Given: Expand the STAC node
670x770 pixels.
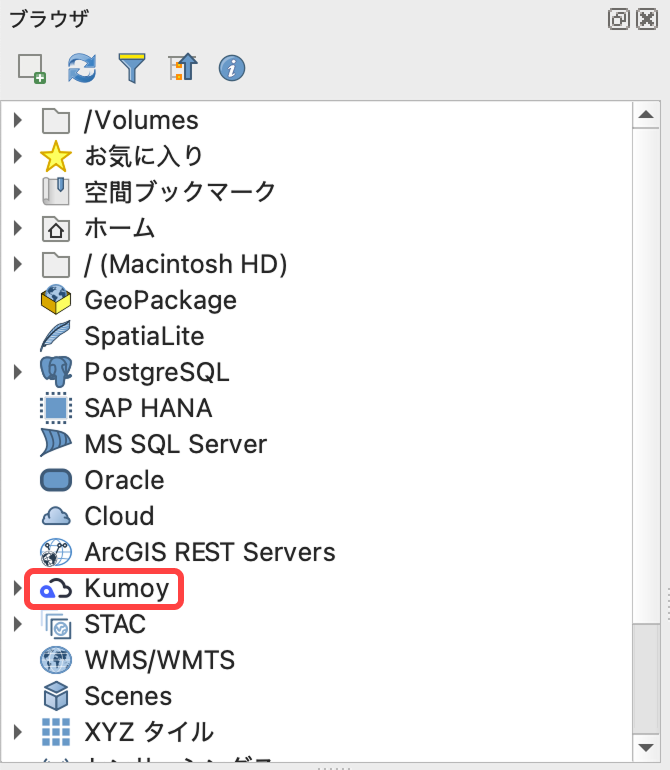Looking at the screenshot, I should click(18, 625).
